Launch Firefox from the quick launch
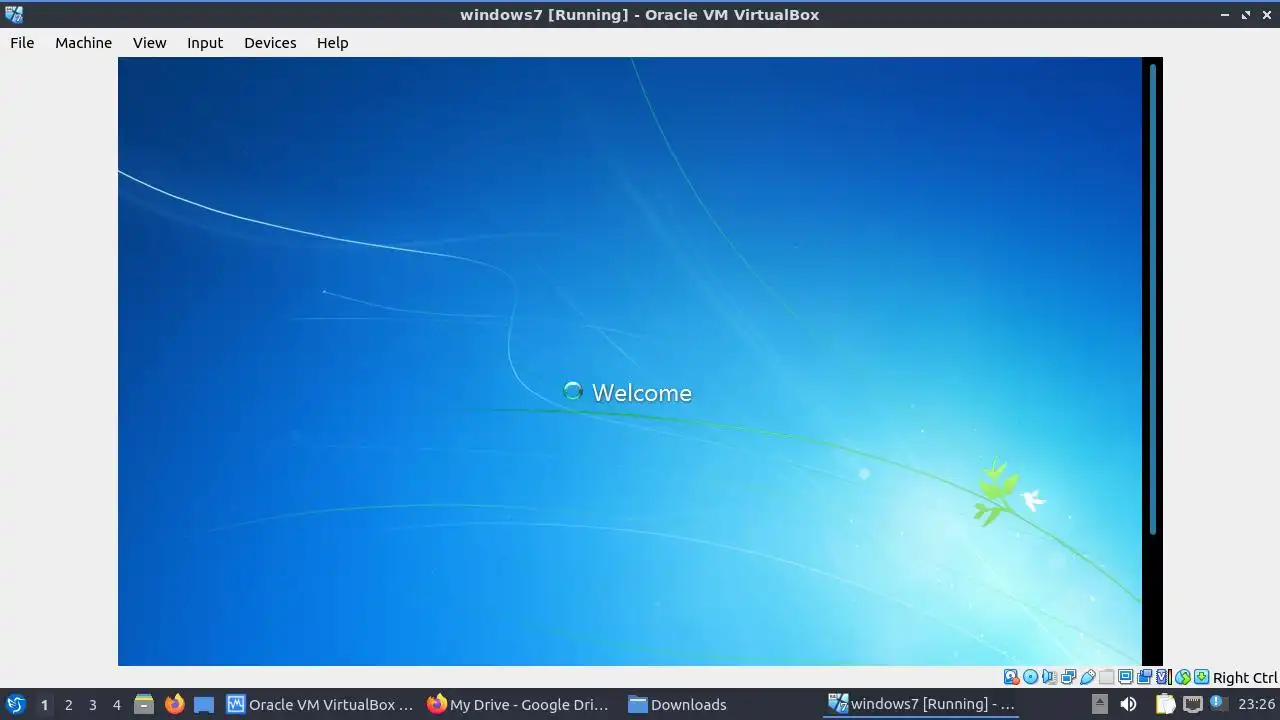The image size is (1280, 720). [x=174, y=704]
